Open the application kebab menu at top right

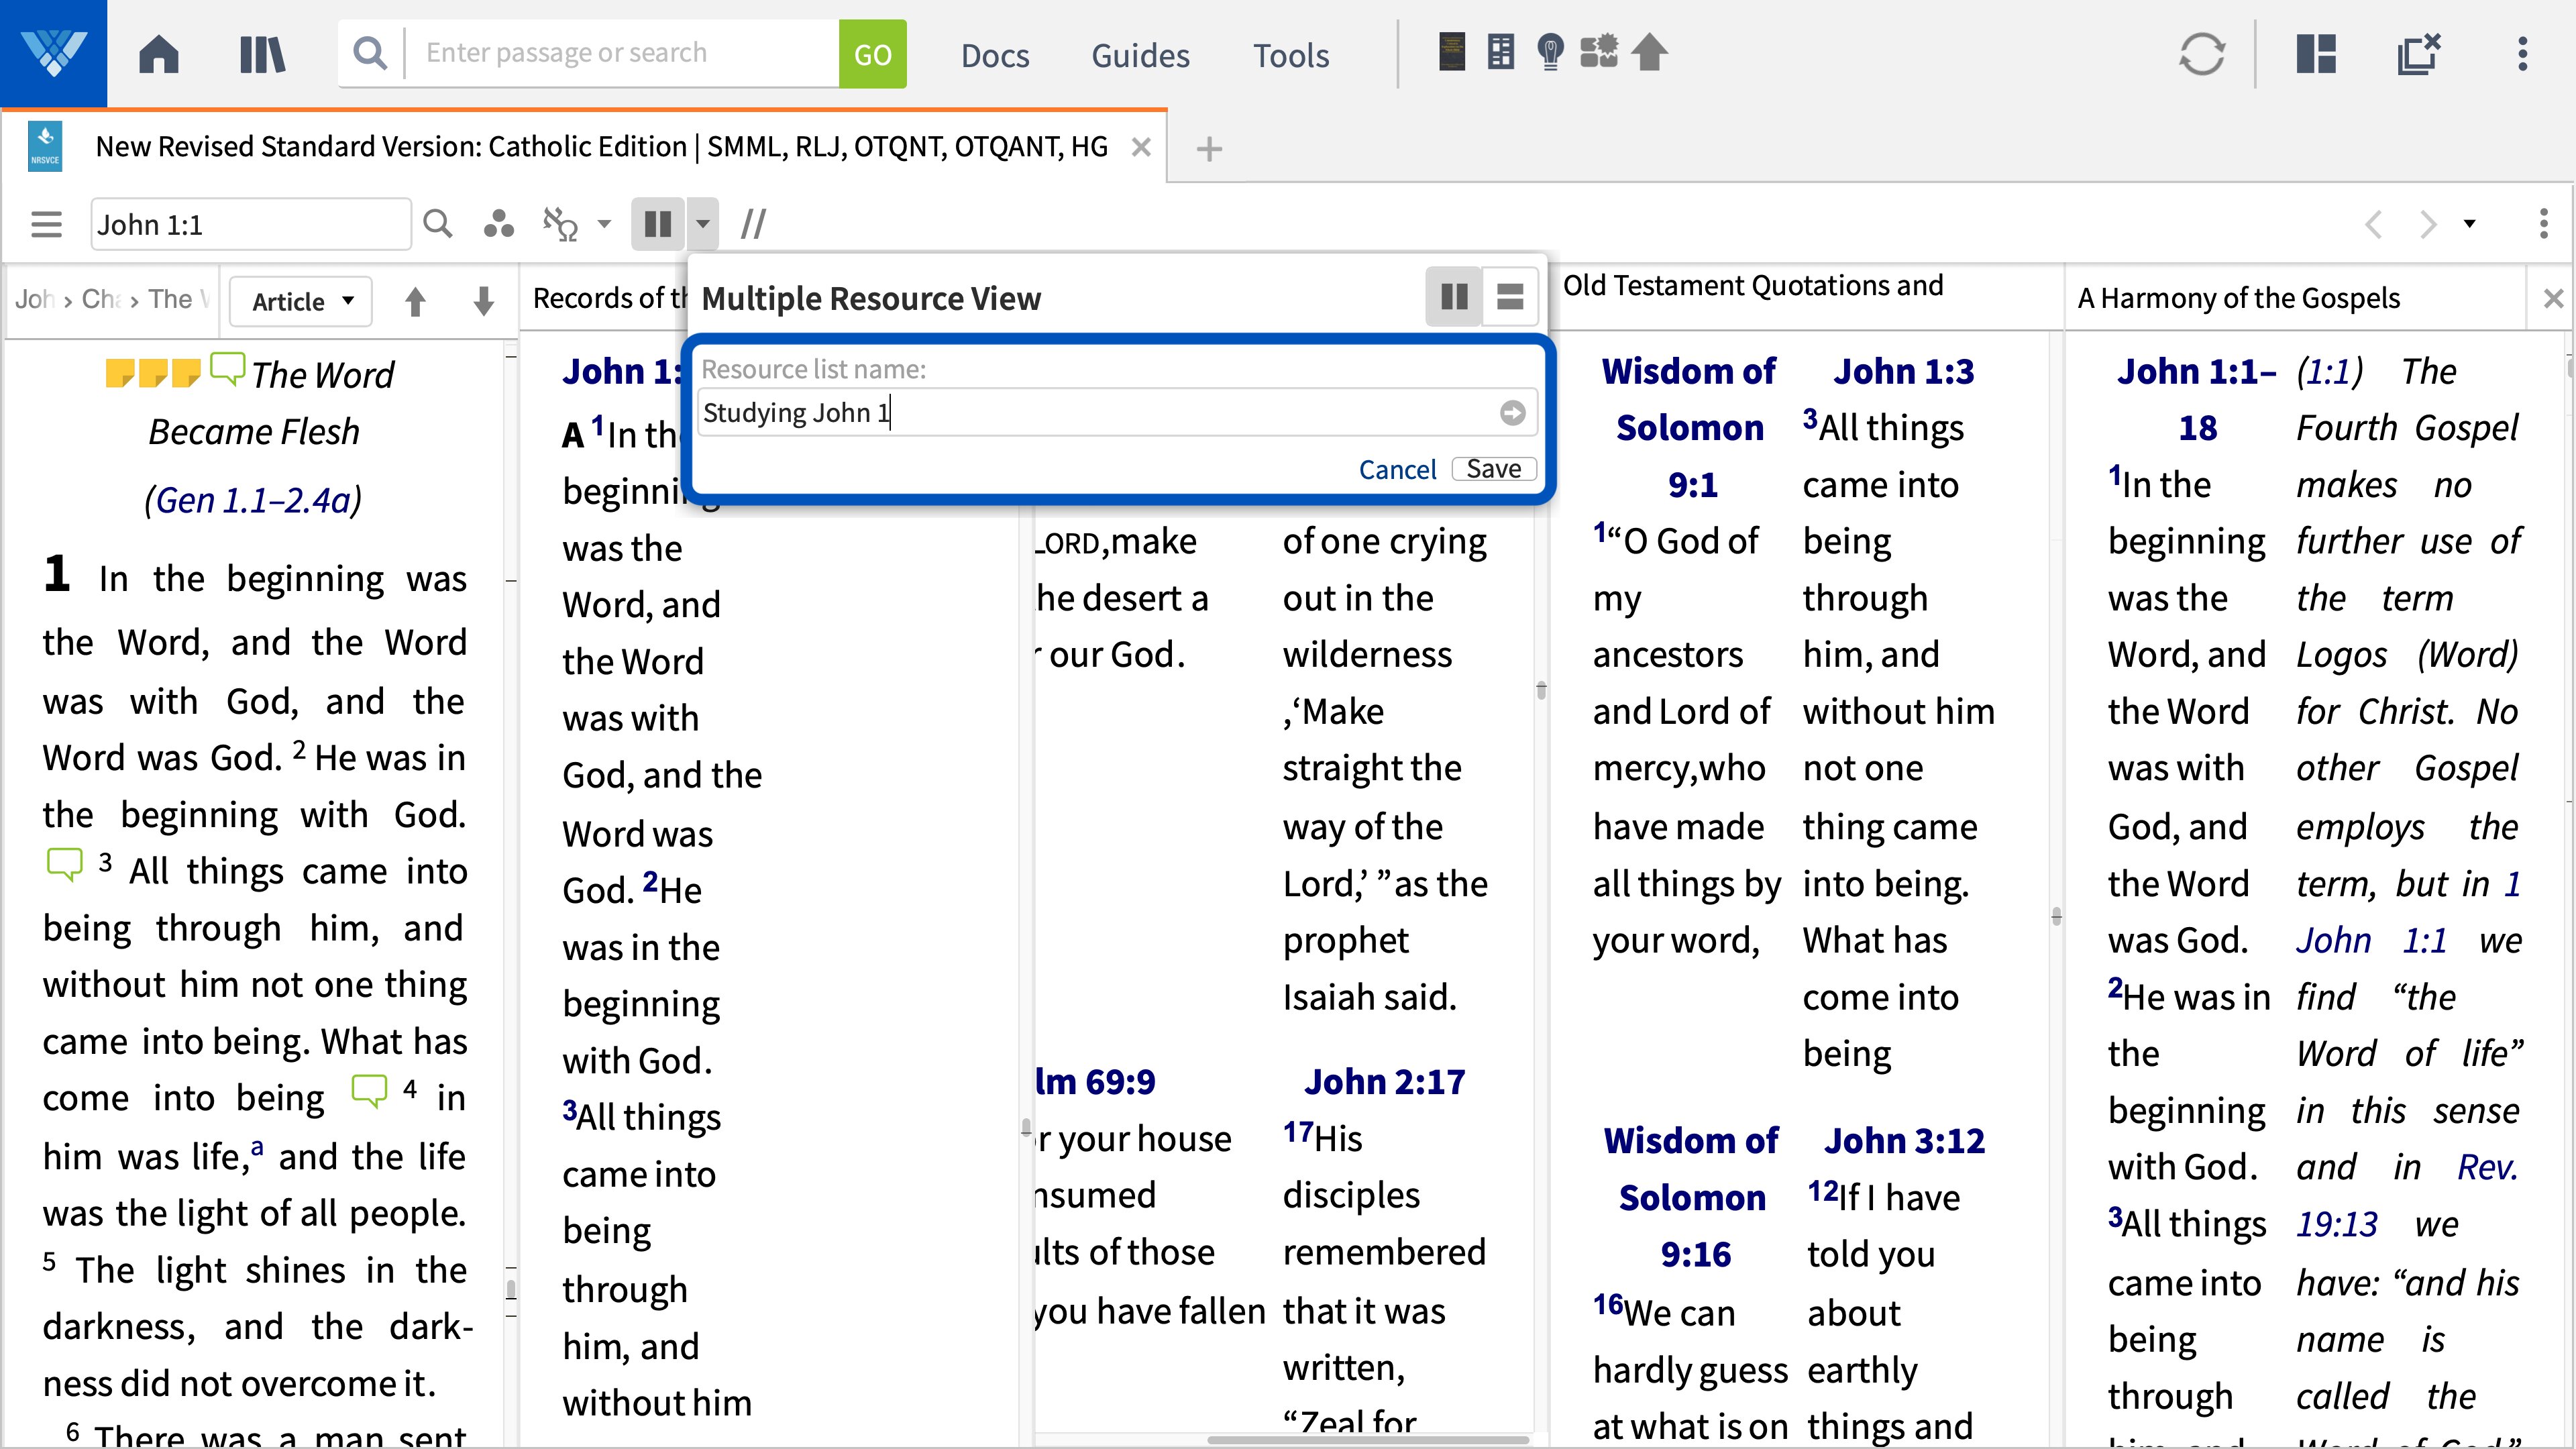(x=2523, y=54)
